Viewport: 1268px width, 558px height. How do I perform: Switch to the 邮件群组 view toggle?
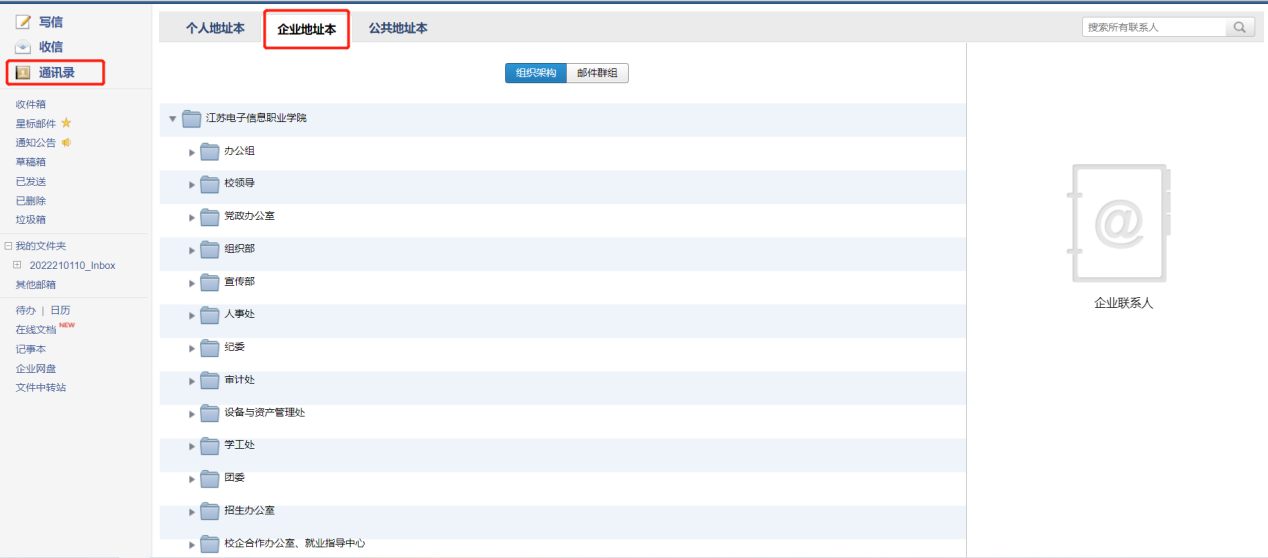[597, 73]
